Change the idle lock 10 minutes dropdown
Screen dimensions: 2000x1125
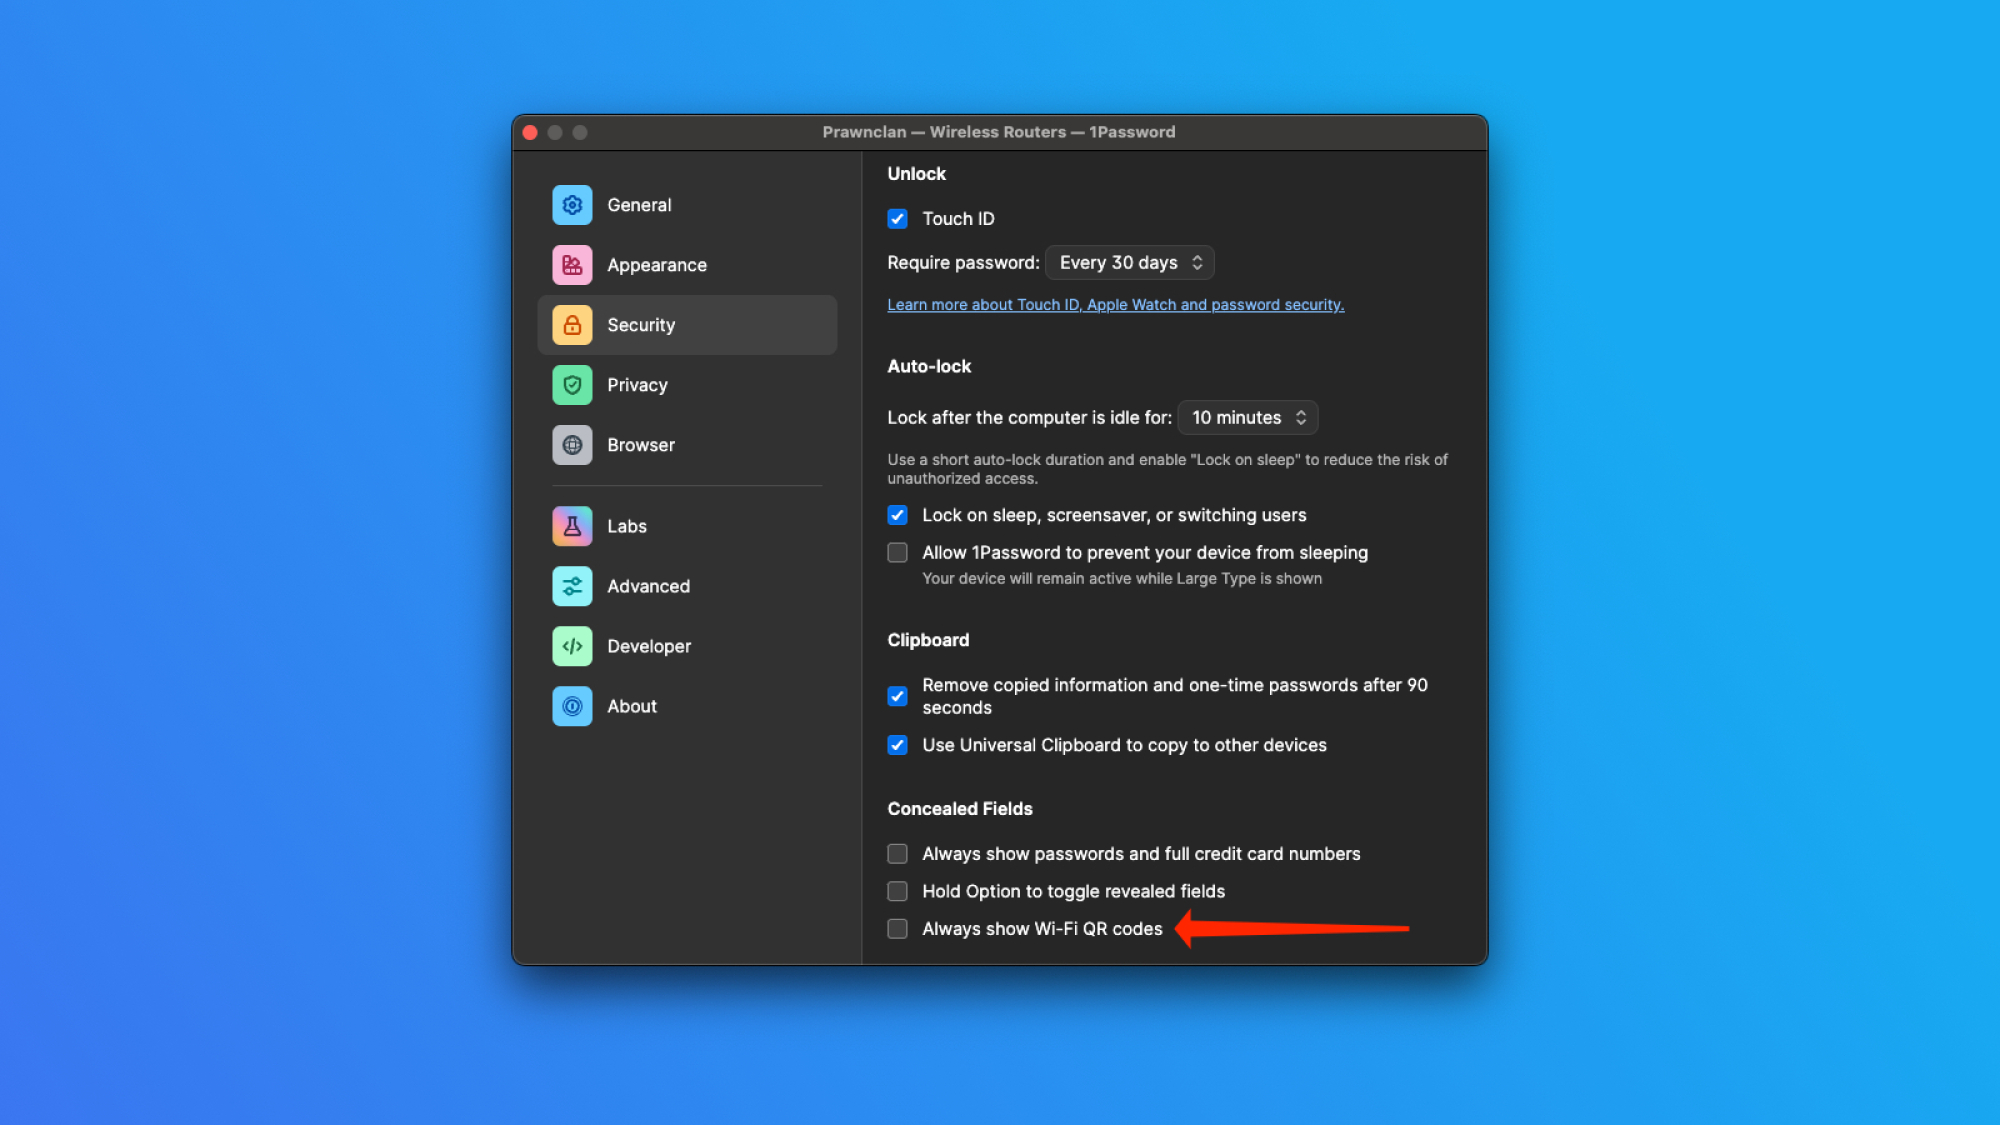tap(1248, 418)
